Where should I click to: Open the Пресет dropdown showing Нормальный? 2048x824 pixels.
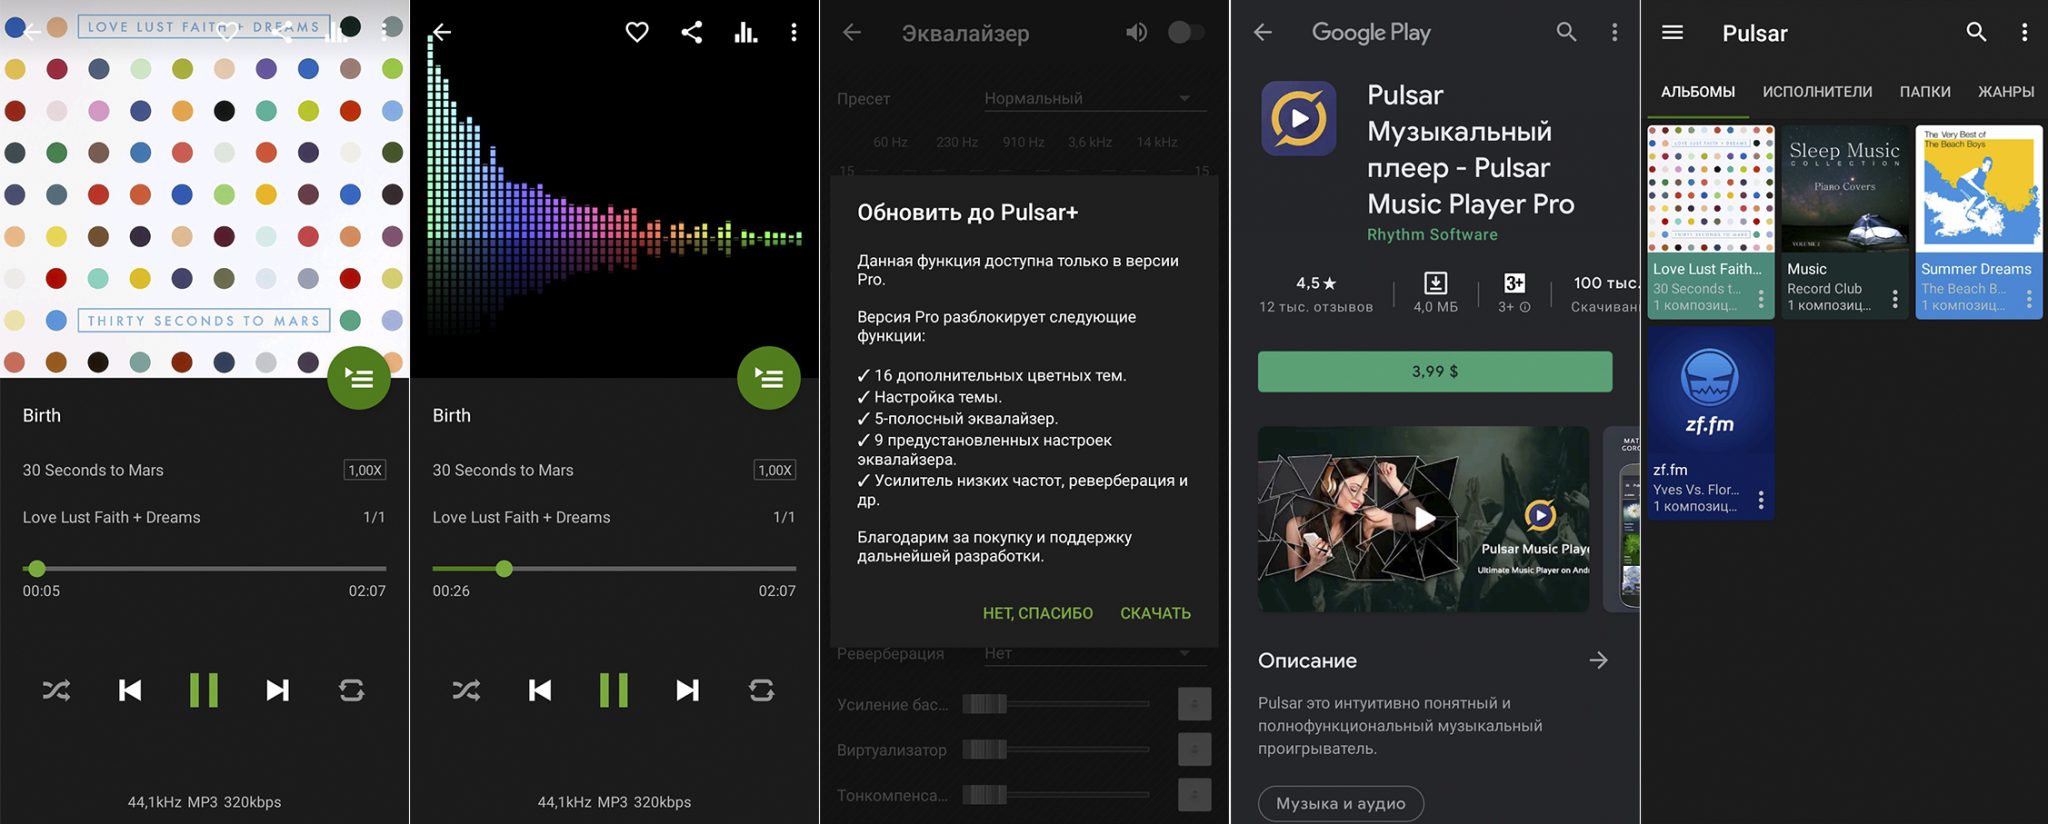click(1094, 98)
